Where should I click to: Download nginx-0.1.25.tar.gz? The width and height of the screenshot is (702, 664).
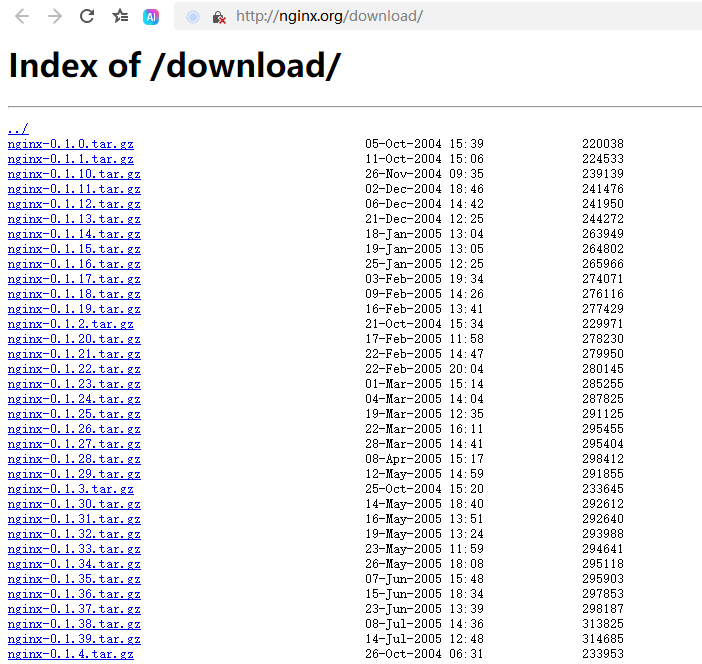click(74, 414)
